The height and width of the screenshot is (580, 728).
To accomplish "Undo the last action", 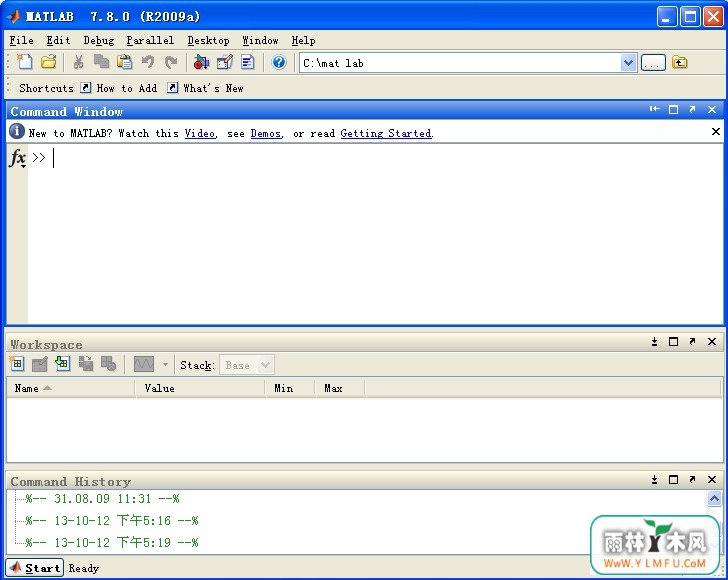I will pyautogui.click(x=148, y=62).
